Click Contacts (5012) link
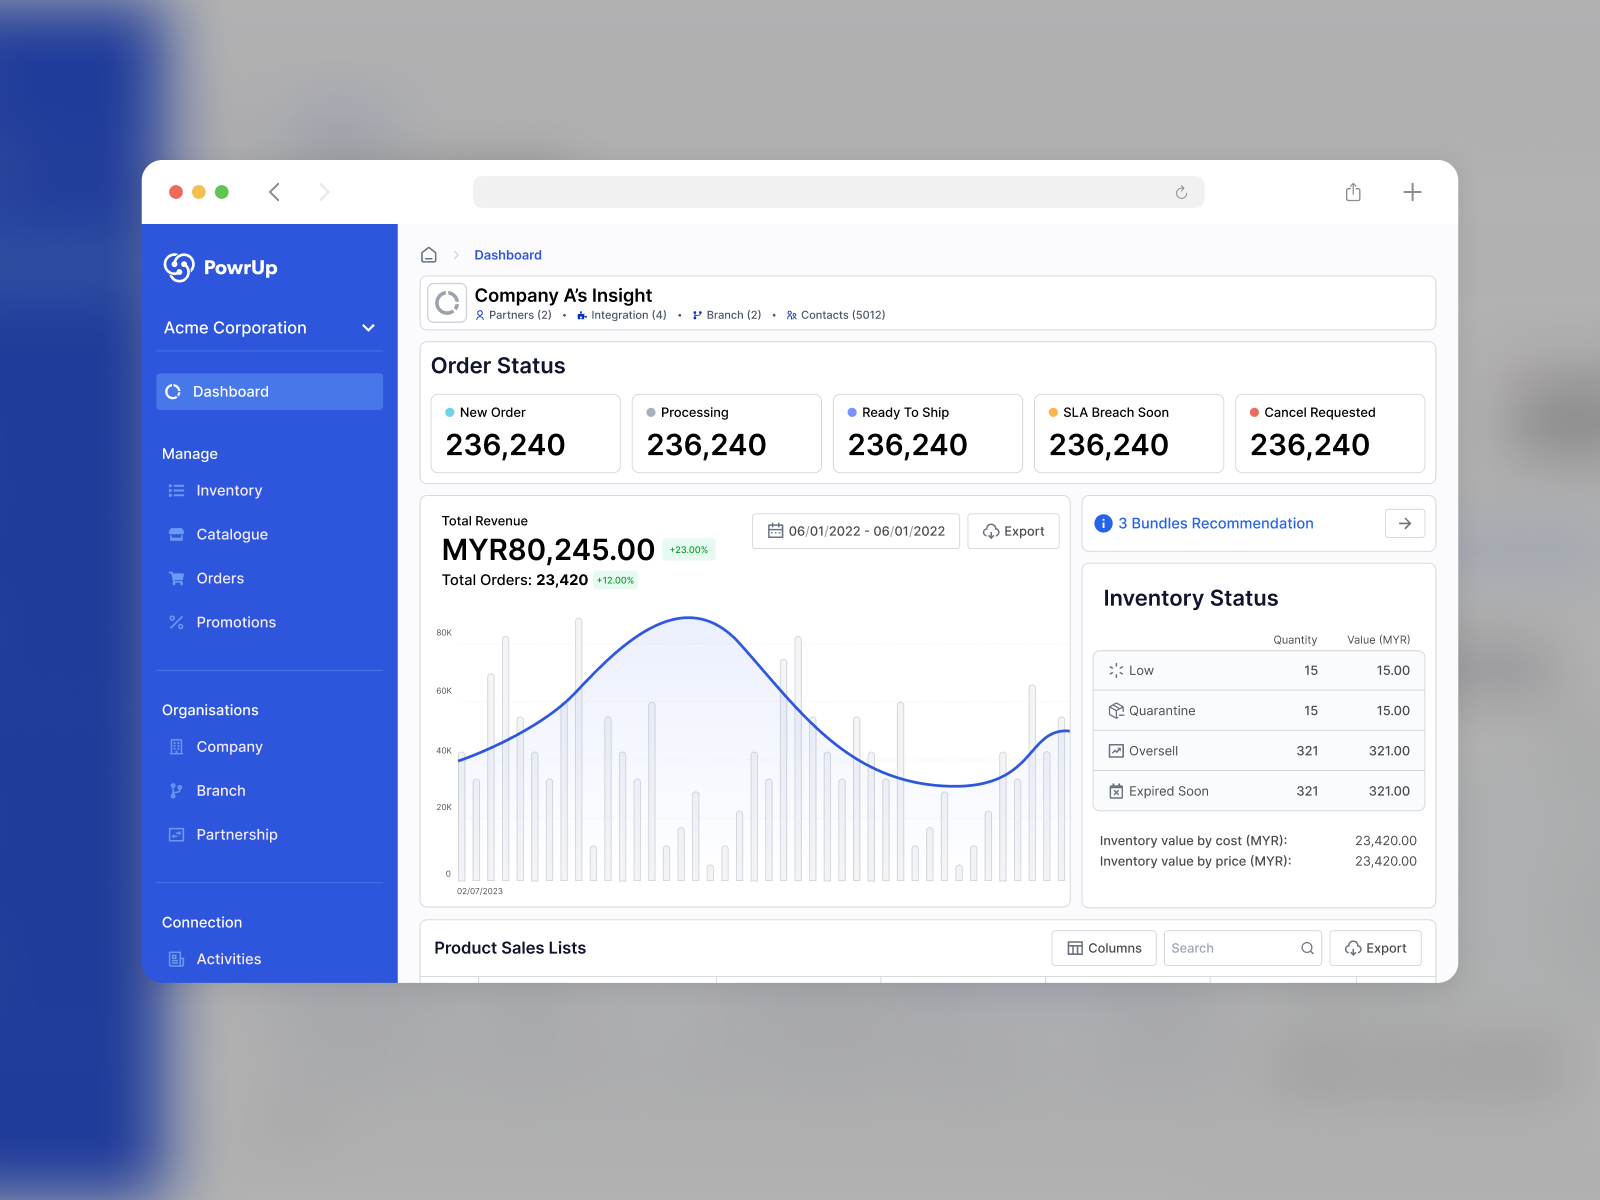Screen dimensions: 1600x1200 click(x=836, y=315)
